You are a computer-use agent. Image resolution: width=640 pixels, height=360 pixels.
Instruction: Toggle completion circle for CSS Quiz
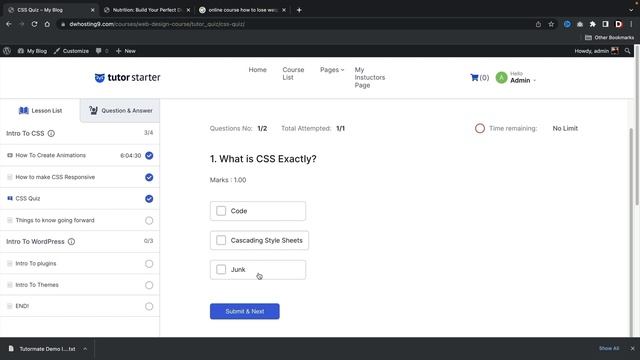[x=149, y=199]
